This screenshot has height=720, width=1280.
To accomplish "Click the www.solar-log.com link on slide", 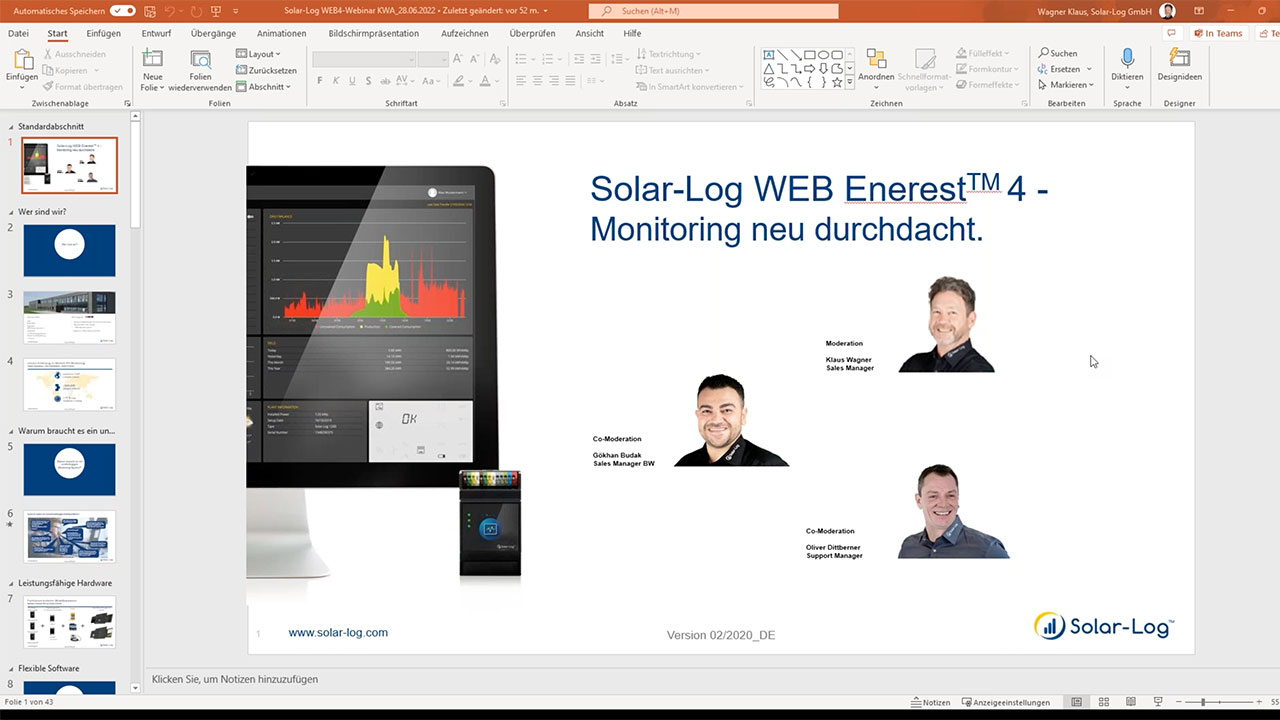I will pyautogui.click(x=338, y=633).
